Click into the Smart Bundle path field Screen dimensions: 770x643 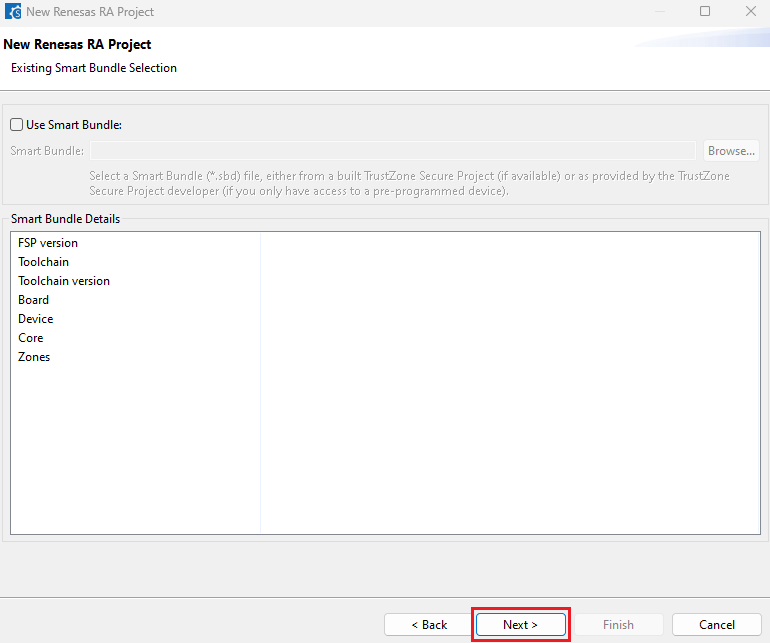(393, 151)
